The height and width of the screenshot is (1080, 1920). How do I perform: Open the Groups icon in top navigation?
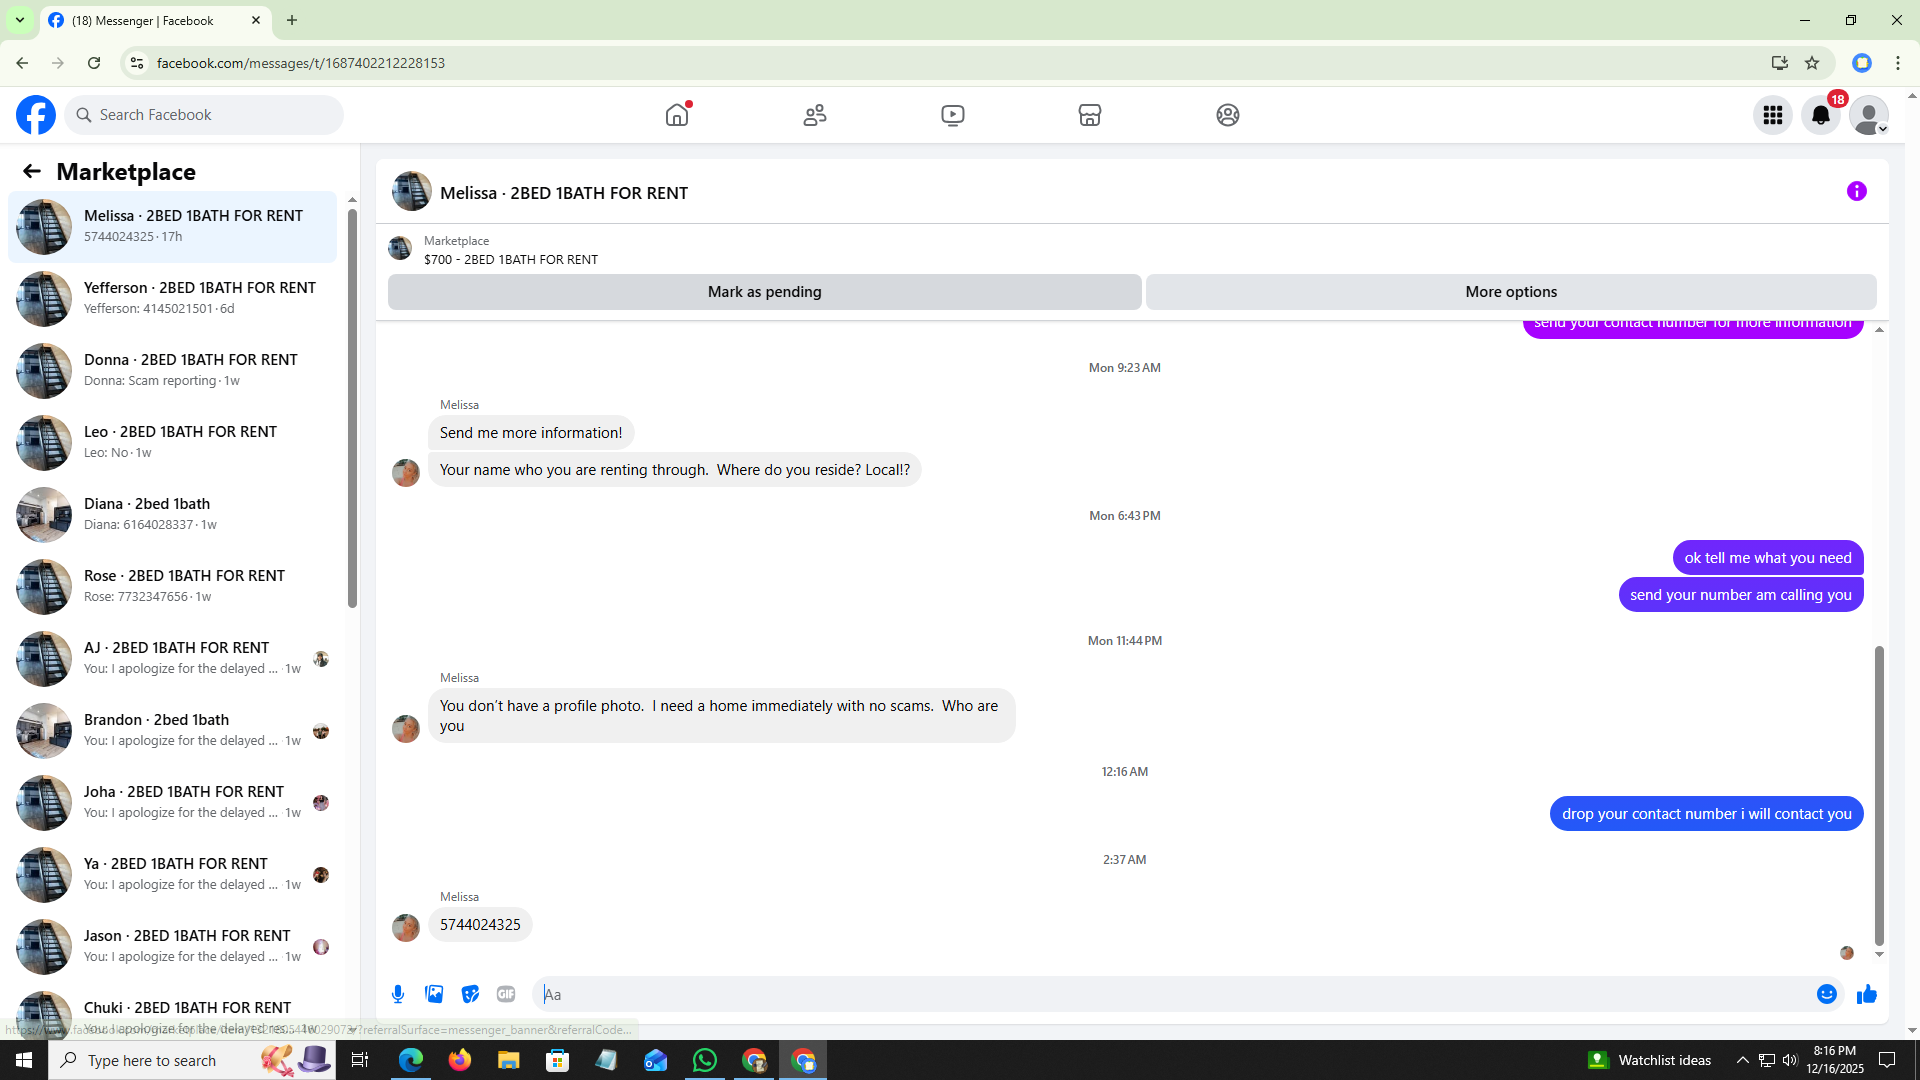(x=1228, y=115)
